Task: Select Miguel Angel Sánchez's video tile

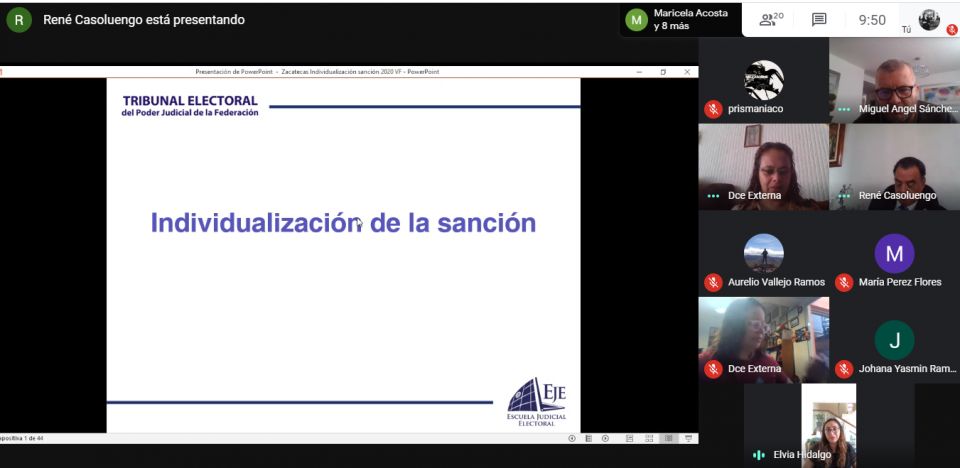Action: click(x=894, y=80)
